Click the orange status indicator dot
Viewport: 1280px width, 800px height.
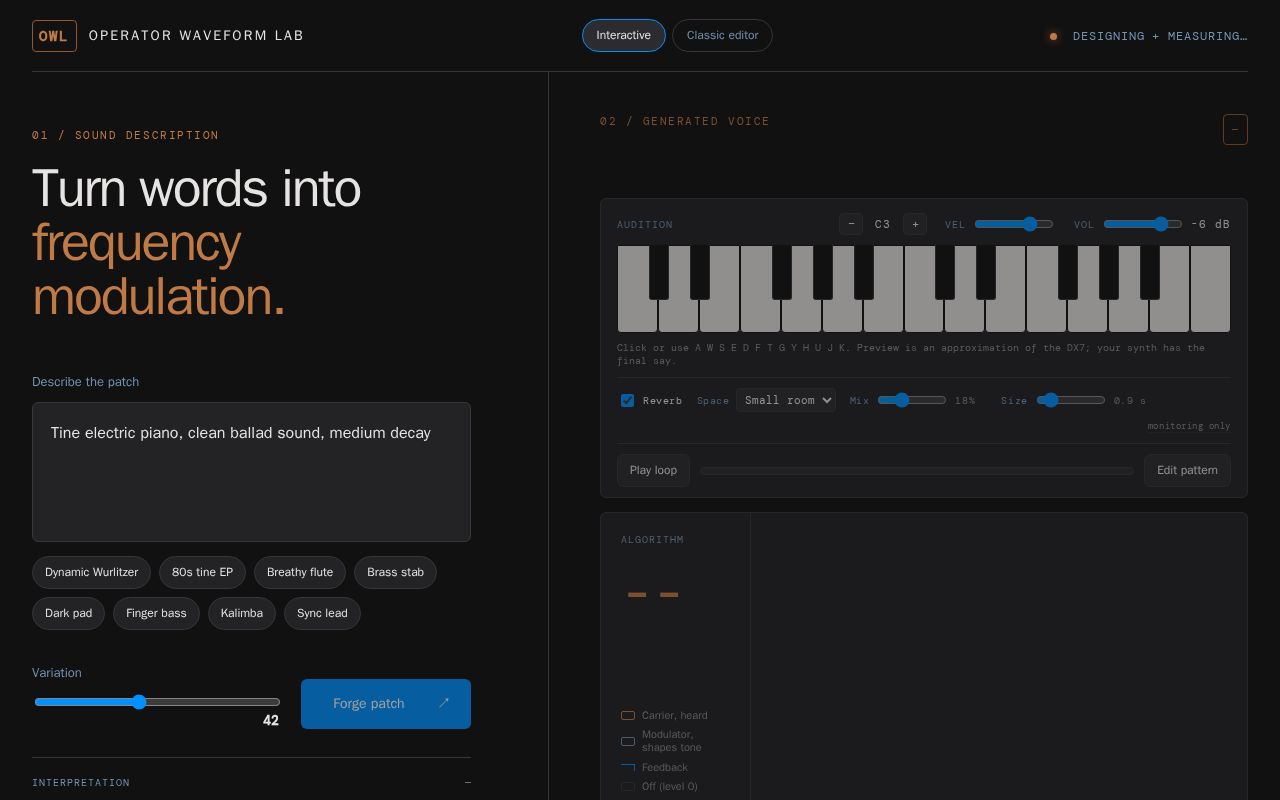(x=1053, y=36)
